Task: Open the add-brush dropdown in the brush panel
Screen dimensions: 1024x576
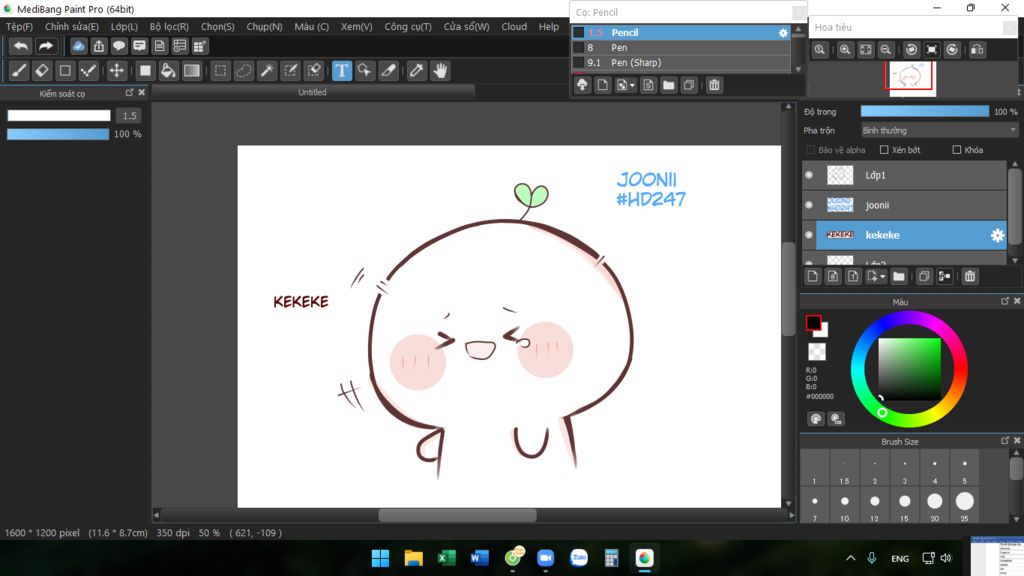Action: tap(632, 86)
